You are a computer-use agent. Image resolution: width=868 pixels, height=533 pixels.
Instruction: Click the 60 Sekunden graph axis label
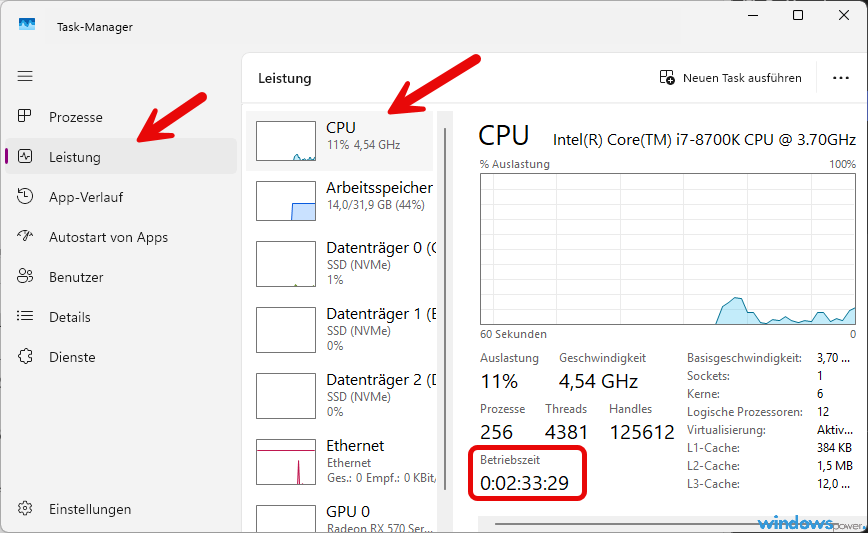513,334
